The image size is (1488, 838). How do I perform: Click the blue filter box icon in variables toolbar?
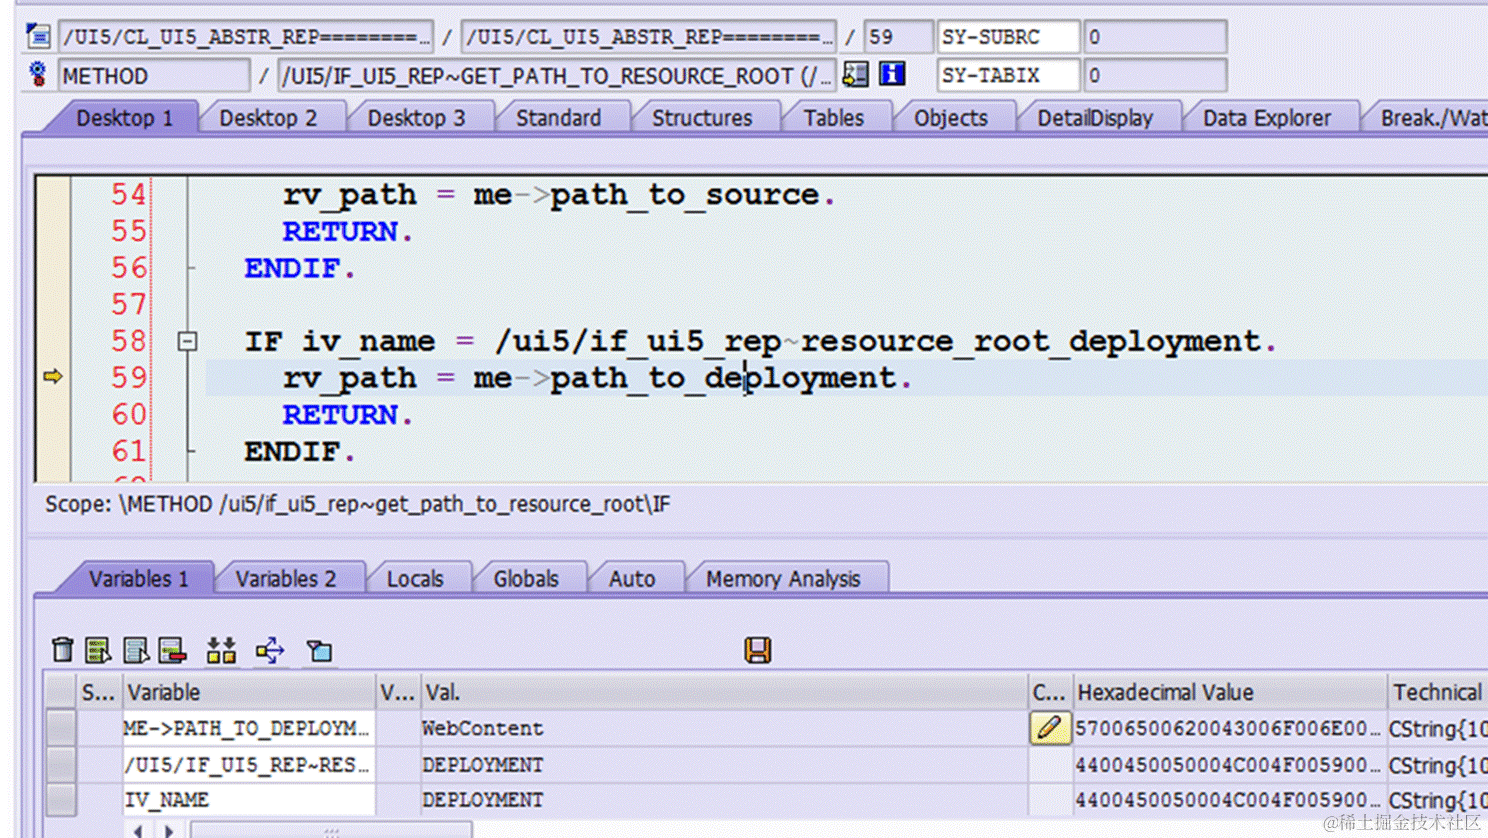[x=319, y=650]
